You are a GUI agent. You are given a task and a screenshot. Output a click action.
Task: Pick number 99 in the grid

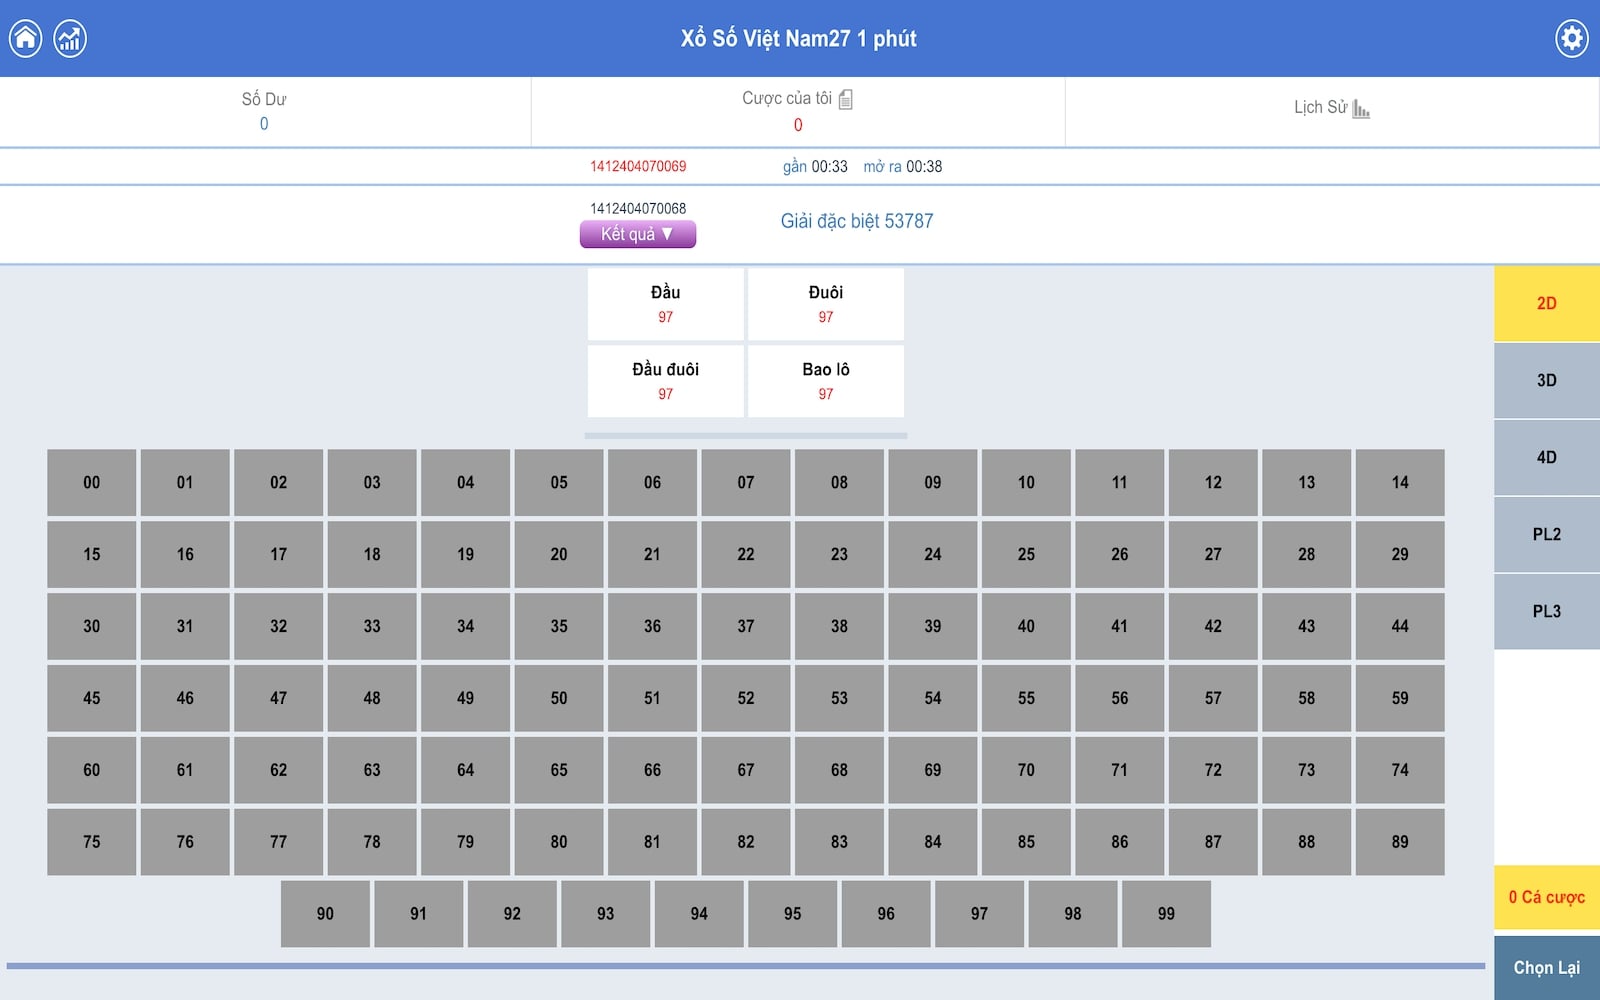1166,914
